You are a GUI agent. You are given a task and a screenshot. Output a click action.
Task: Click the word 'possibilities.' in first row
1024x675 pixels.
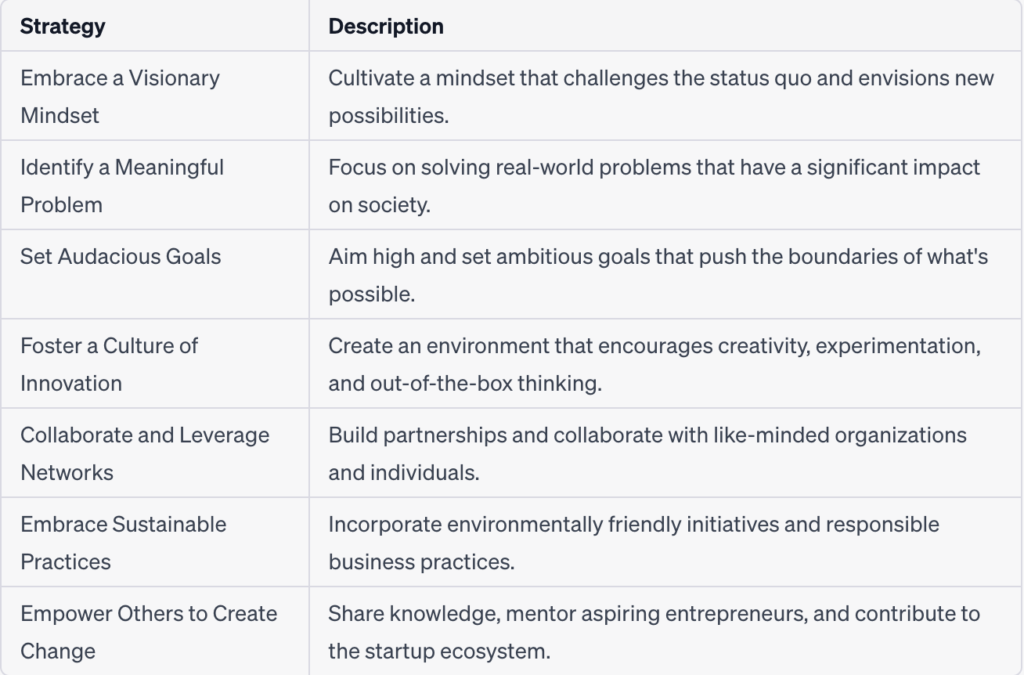click(389, 116)
